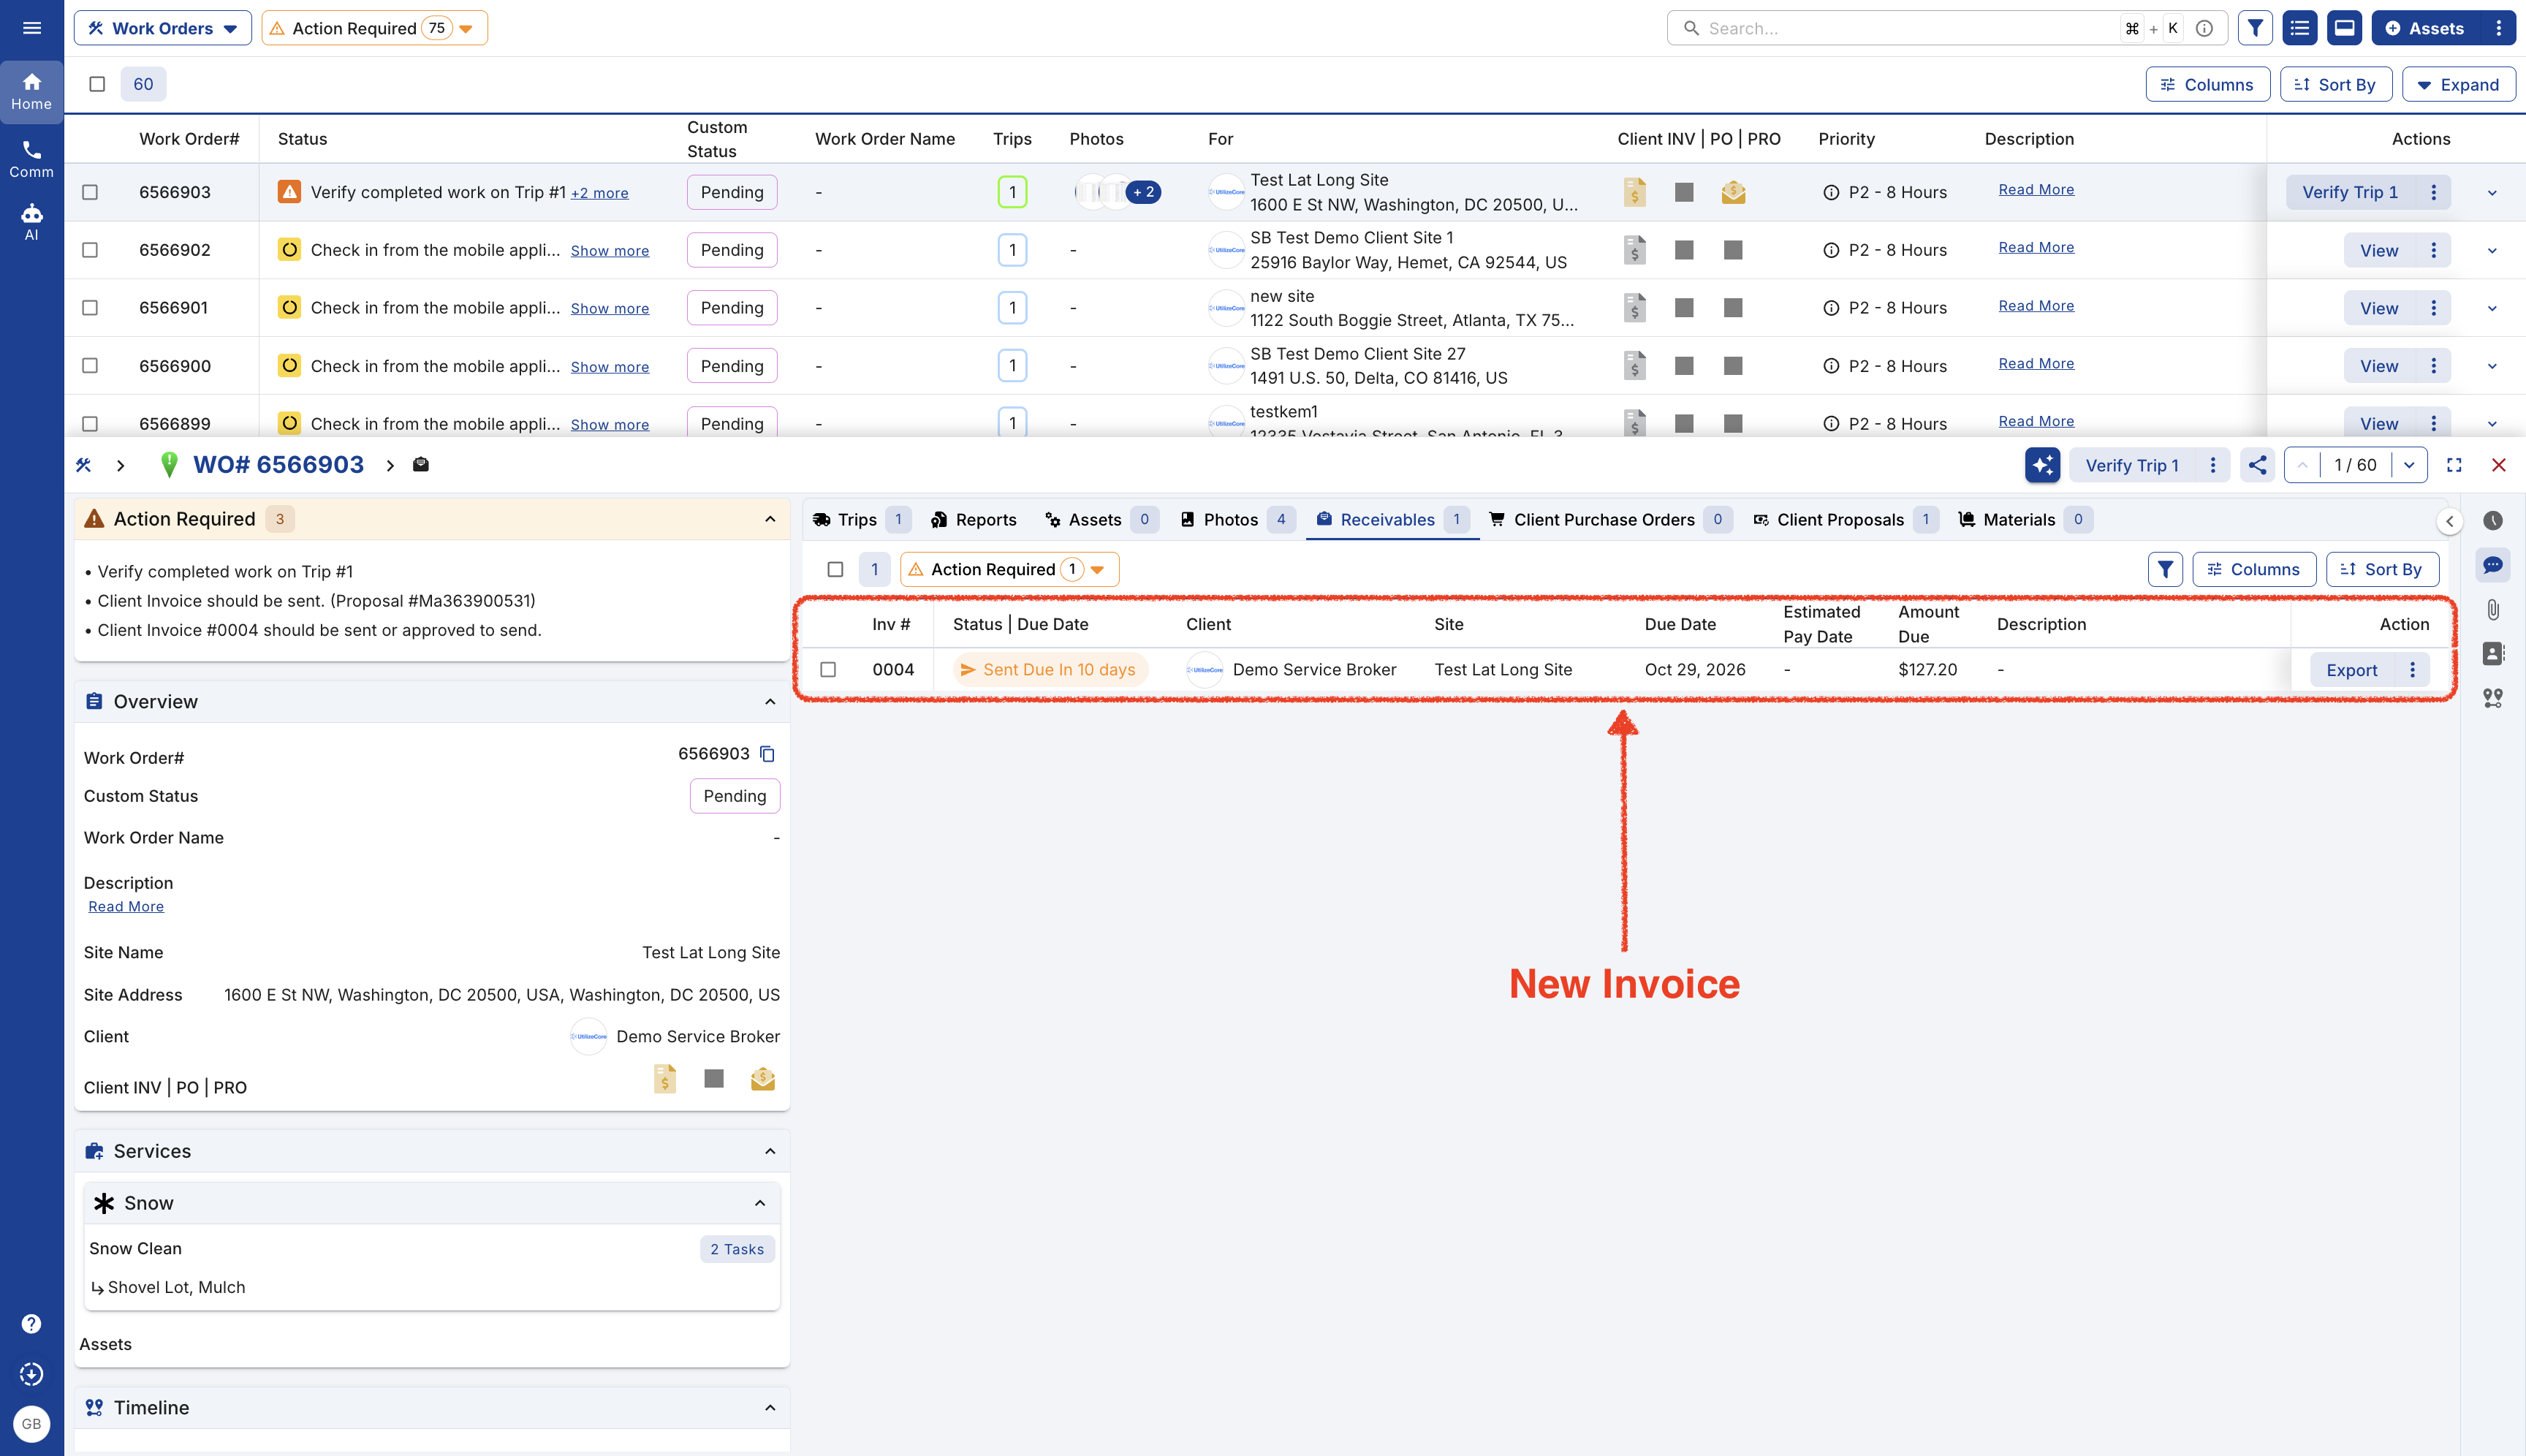Open history clock icon in right rail
This screenshot has width=2526, height=1456.
pyautogui.click(x=2493, y=521)
